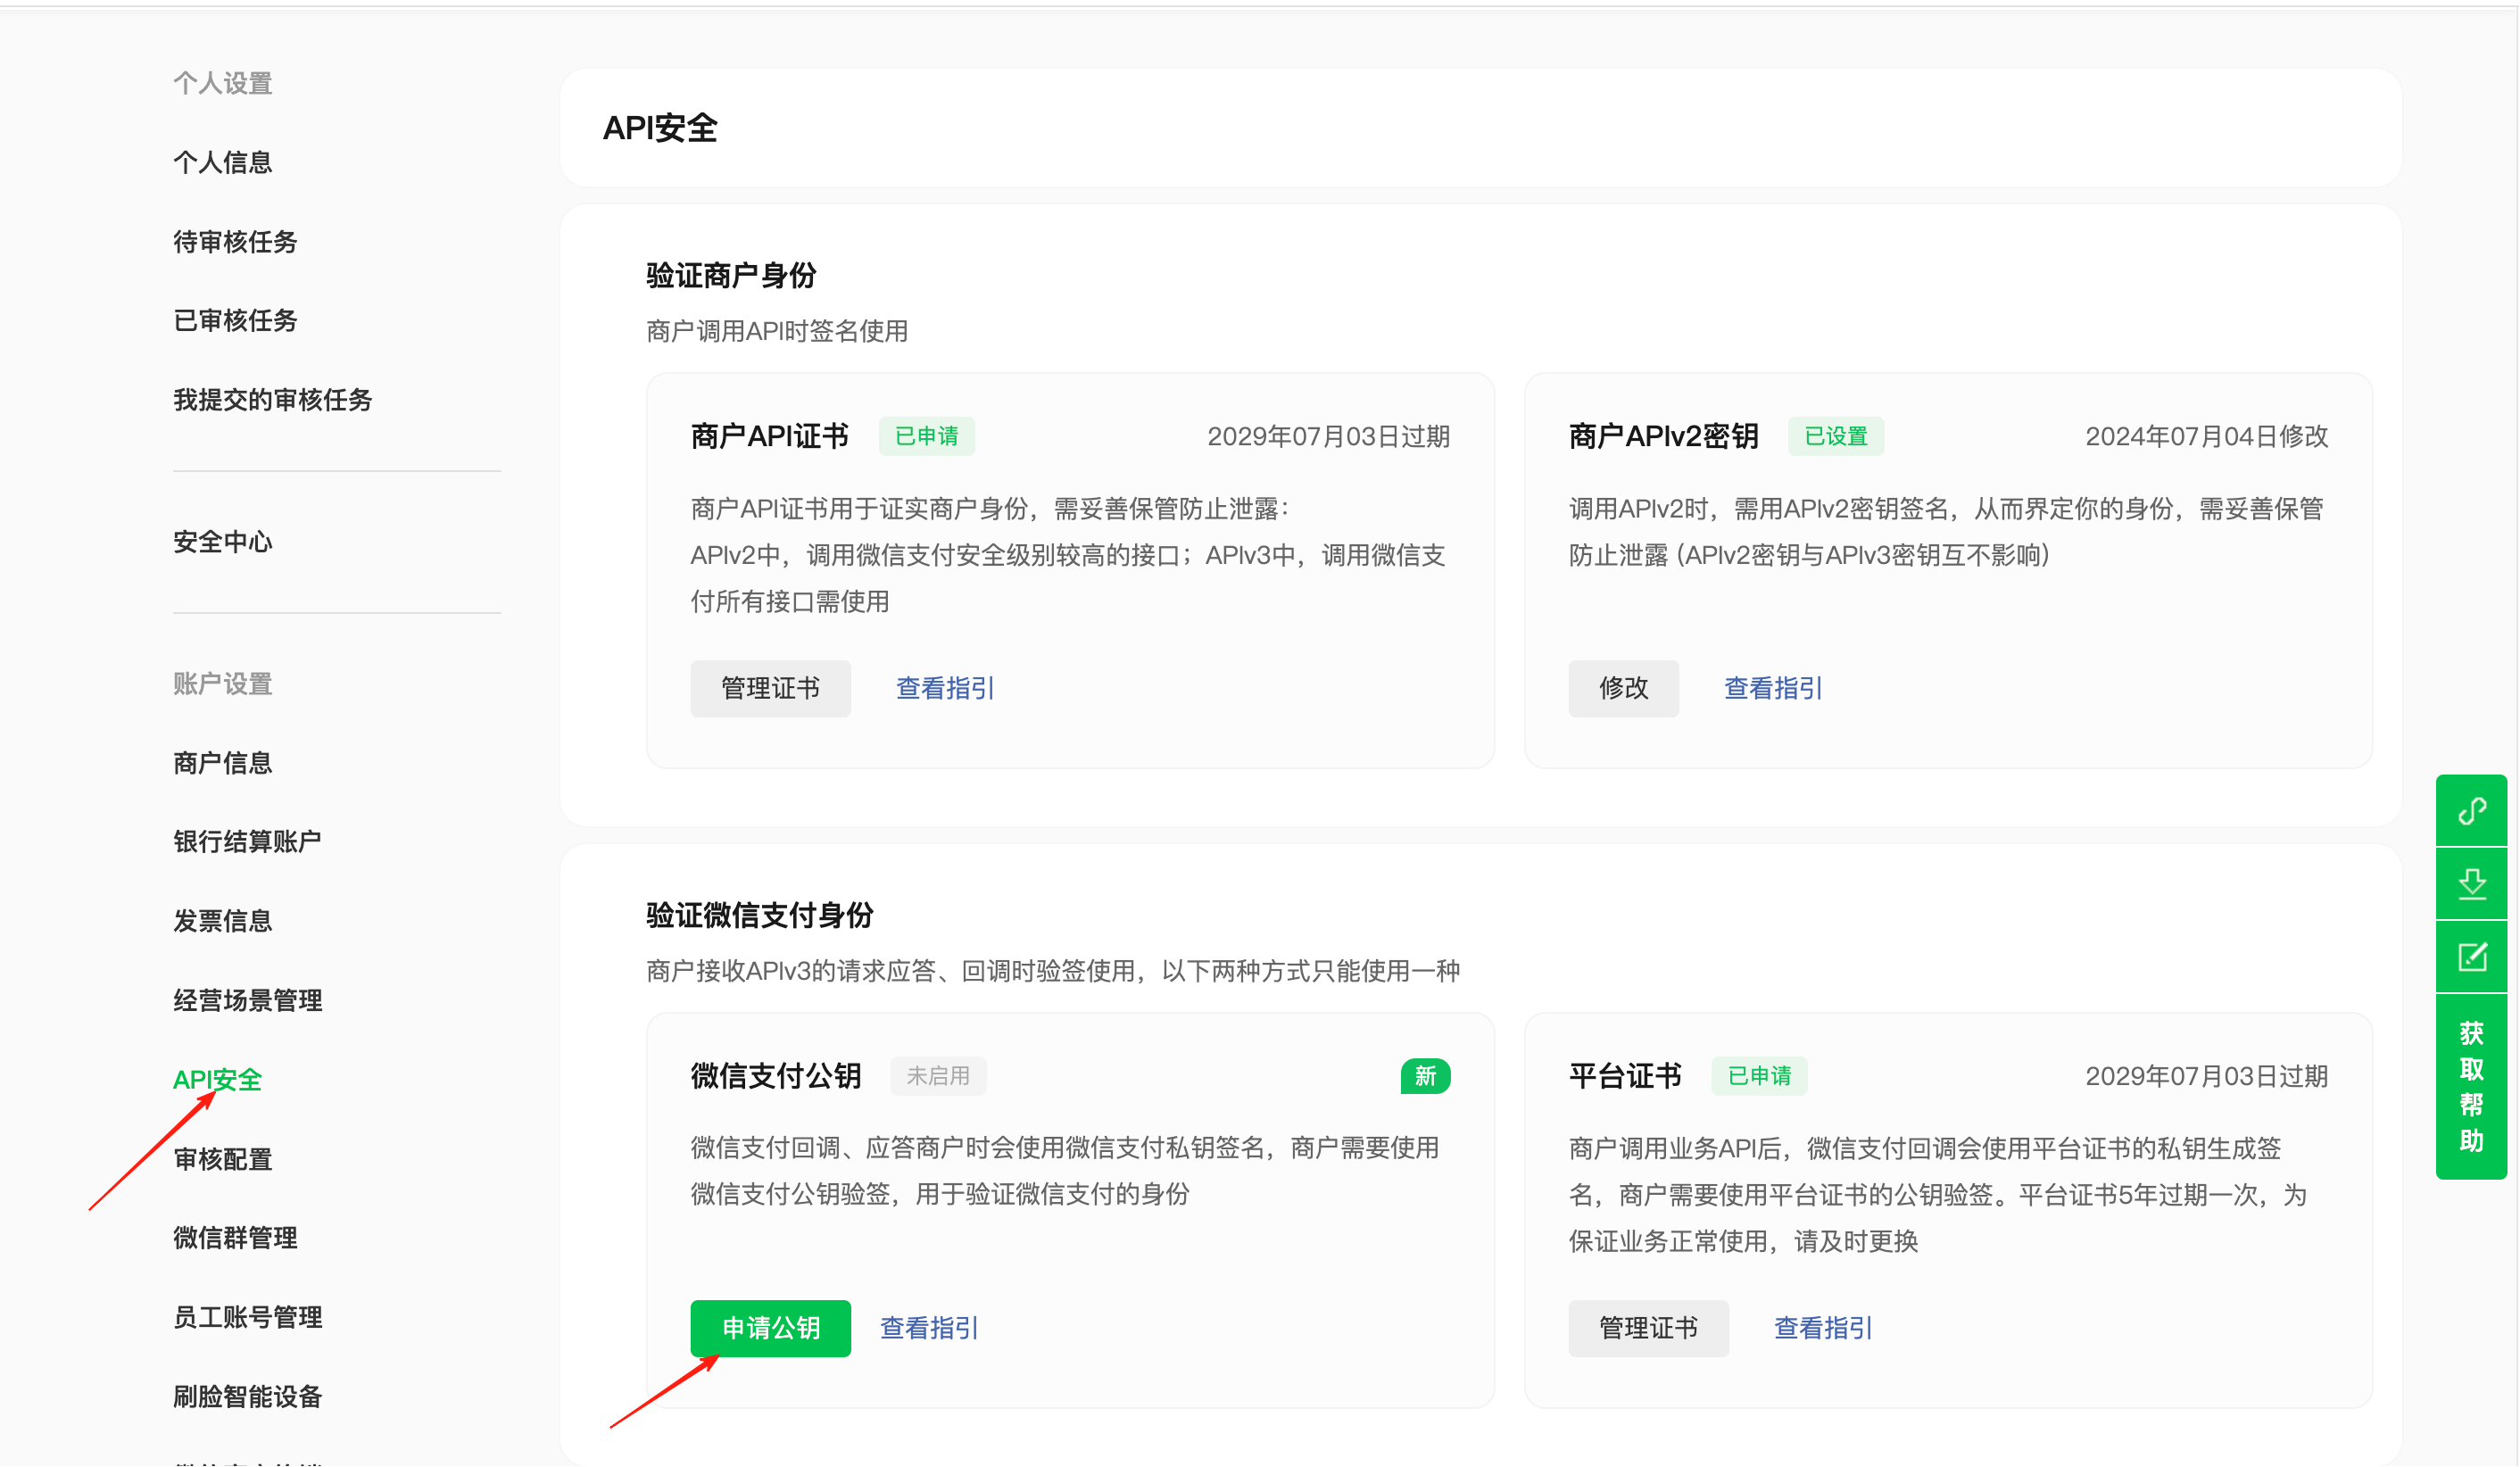Click the 2024年07月04日修改 date text
The image size is (2520, 1467).
[2206, 436]
